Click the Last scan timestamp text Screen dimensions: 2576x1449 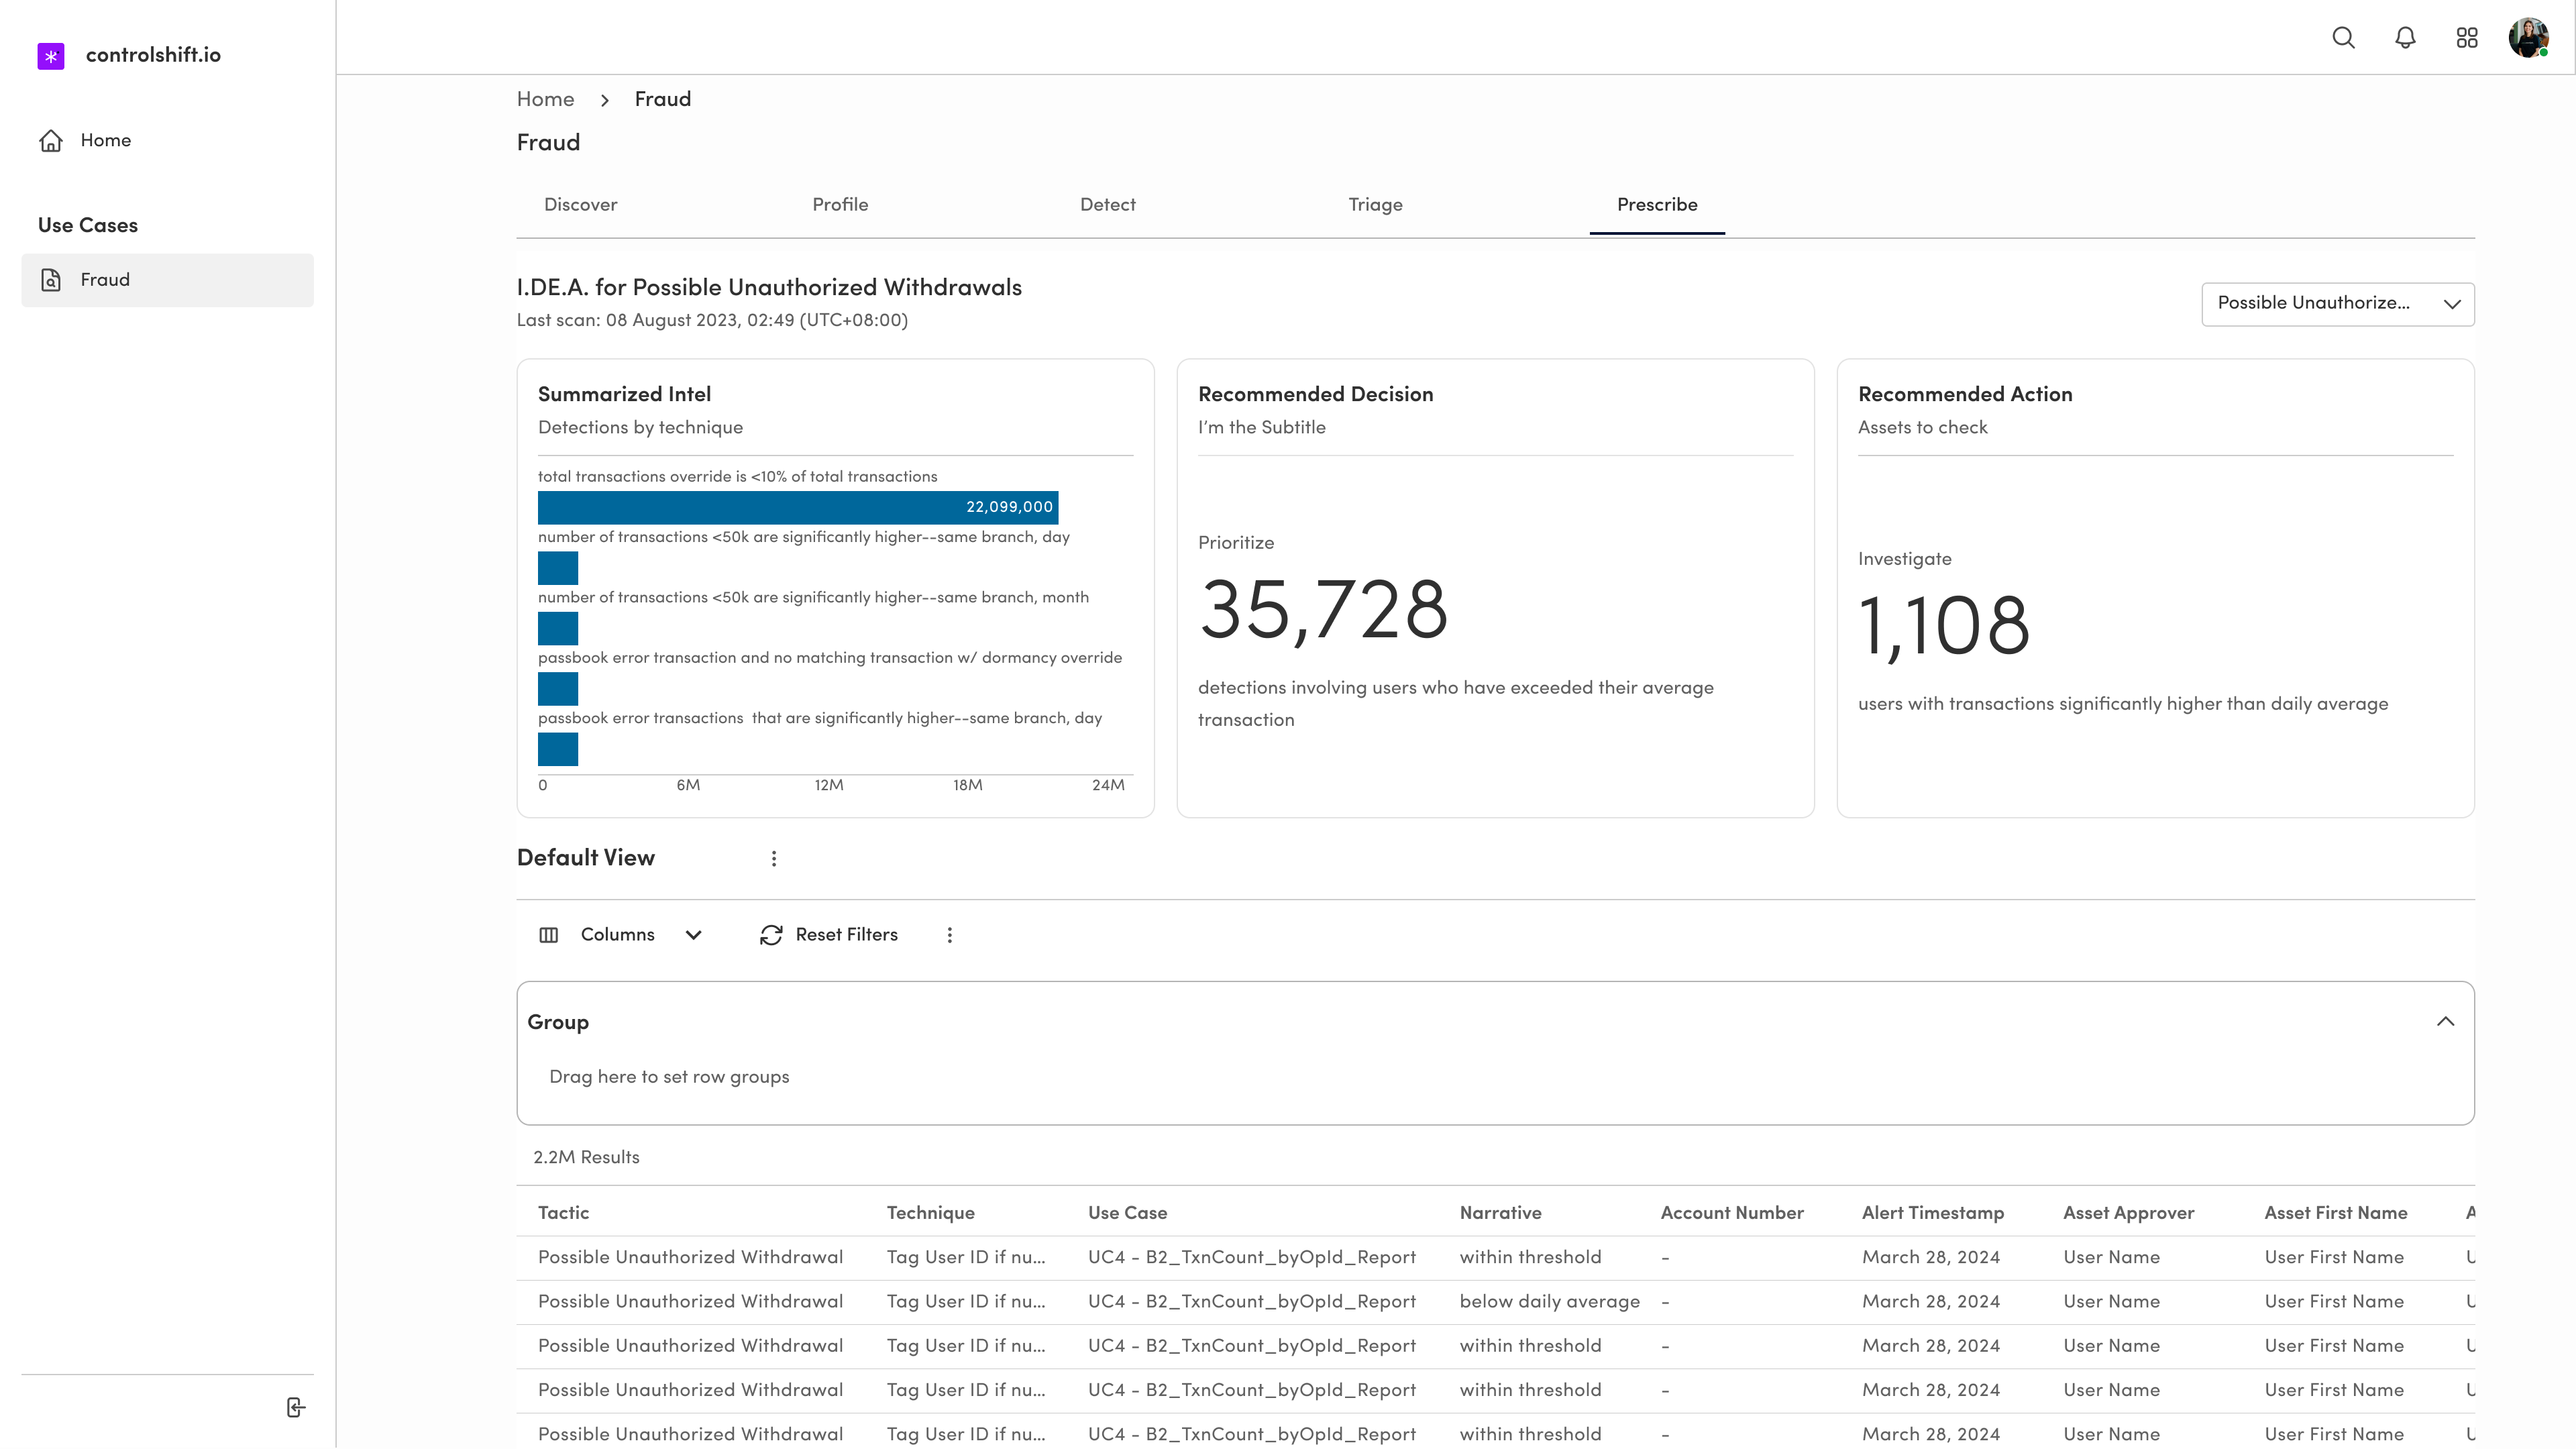[x=712, y=321]
